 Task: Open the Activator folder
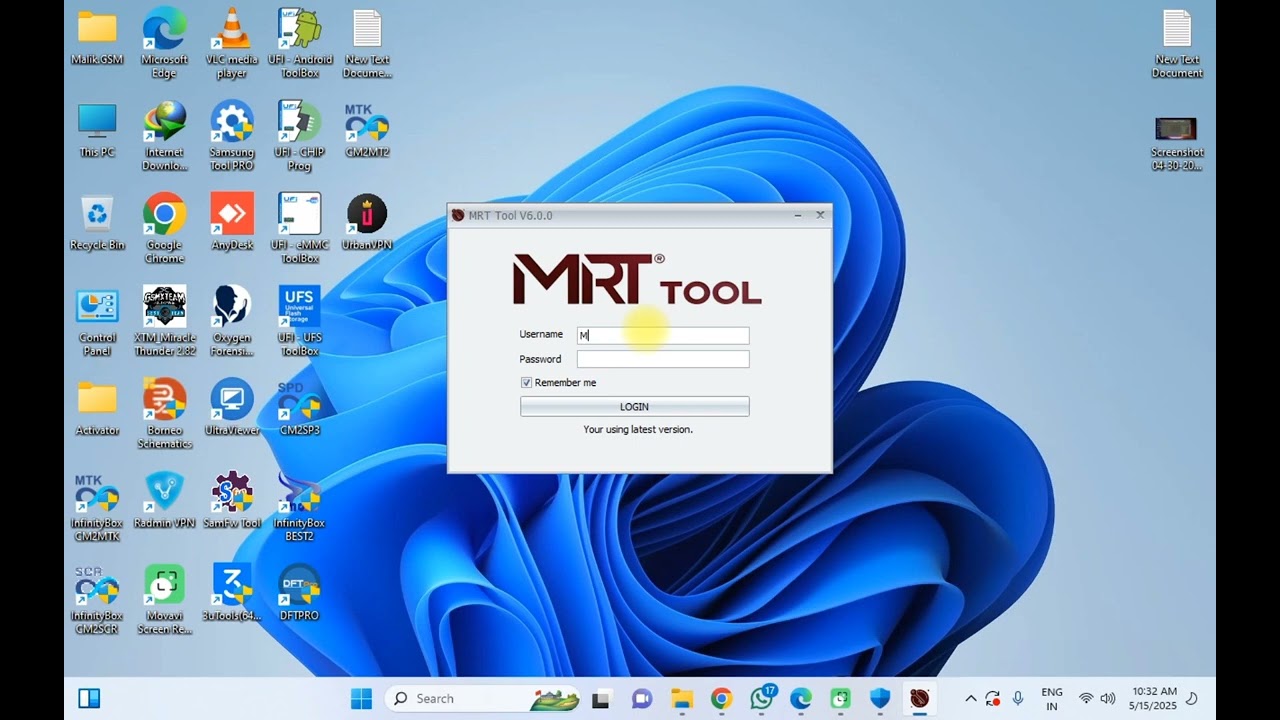pyautogui.click(x=97, y=408)
